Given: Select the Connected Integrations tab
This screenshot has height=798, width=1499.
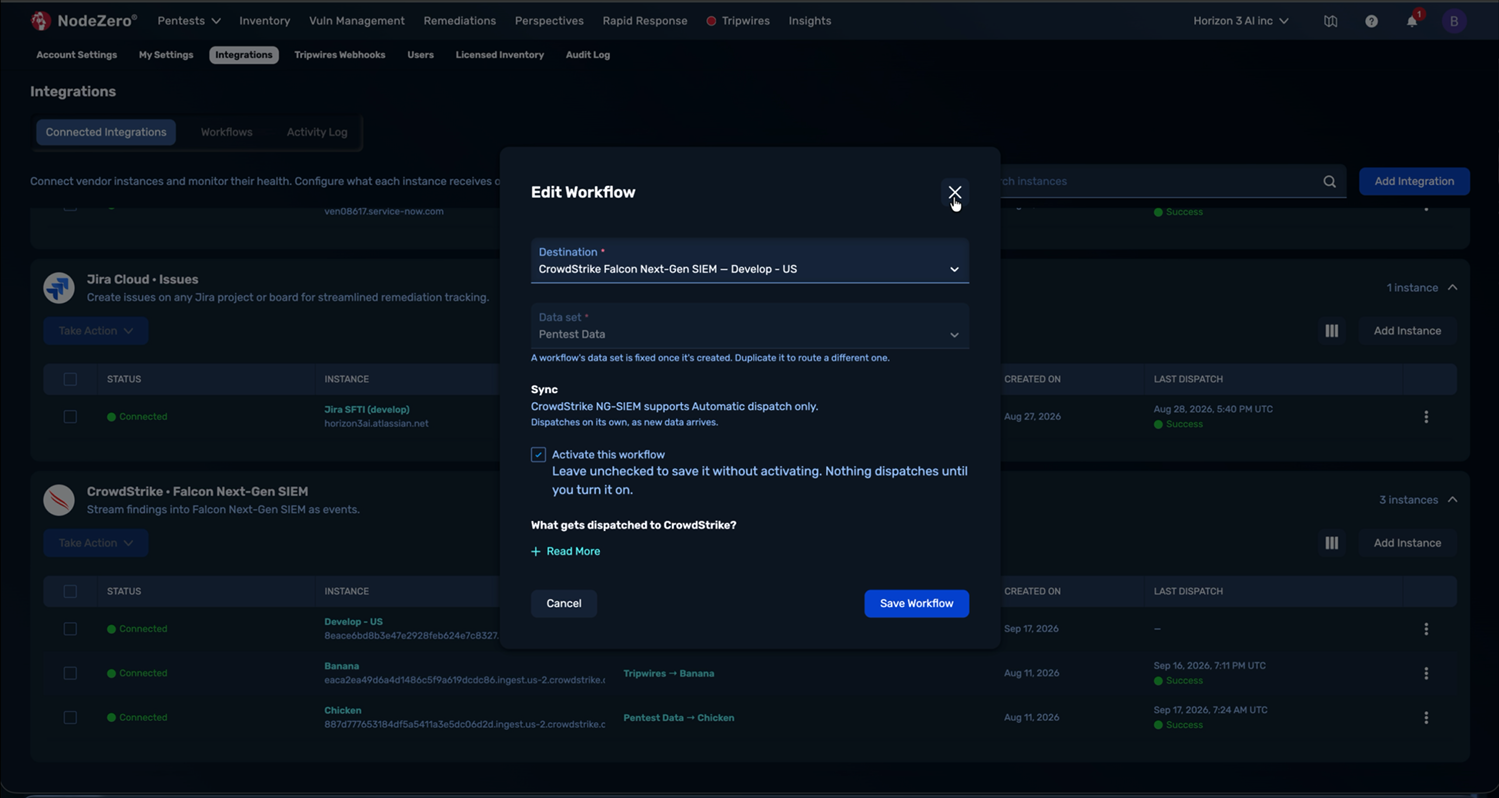Looking at the screenshot, I should [106, 132].
